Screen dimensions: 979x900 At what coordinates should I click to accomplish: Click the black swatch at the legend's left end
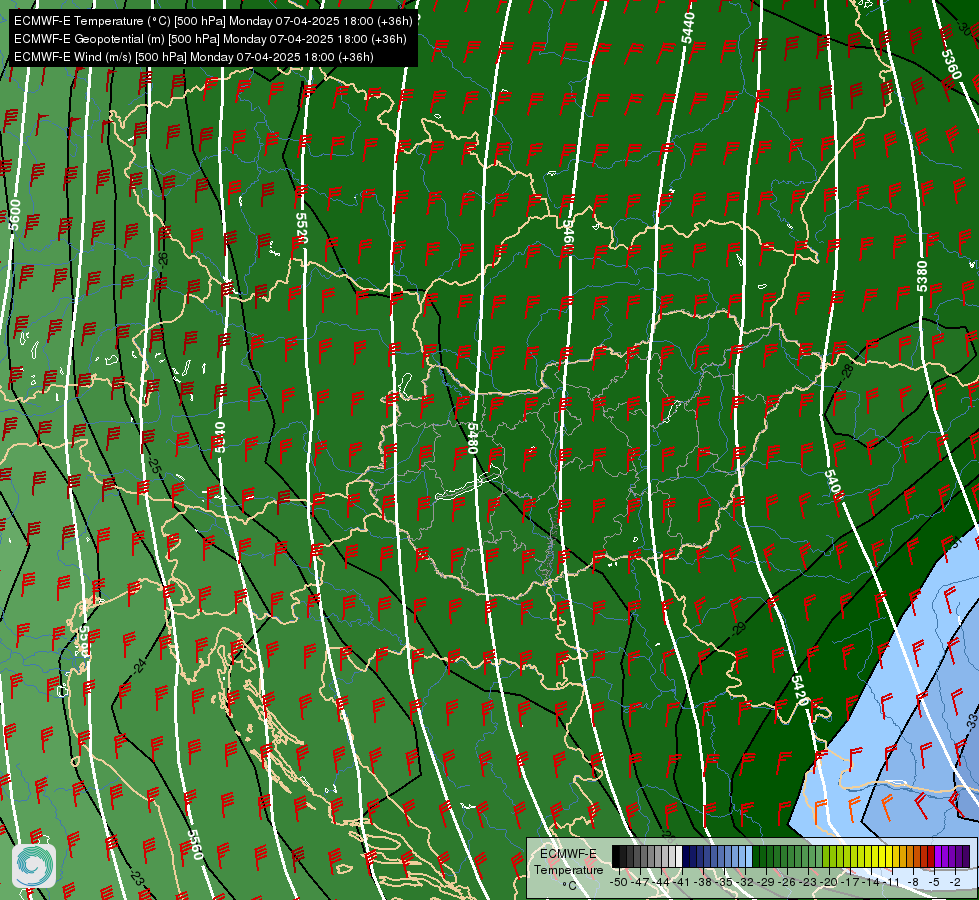(x=616, y=856)
